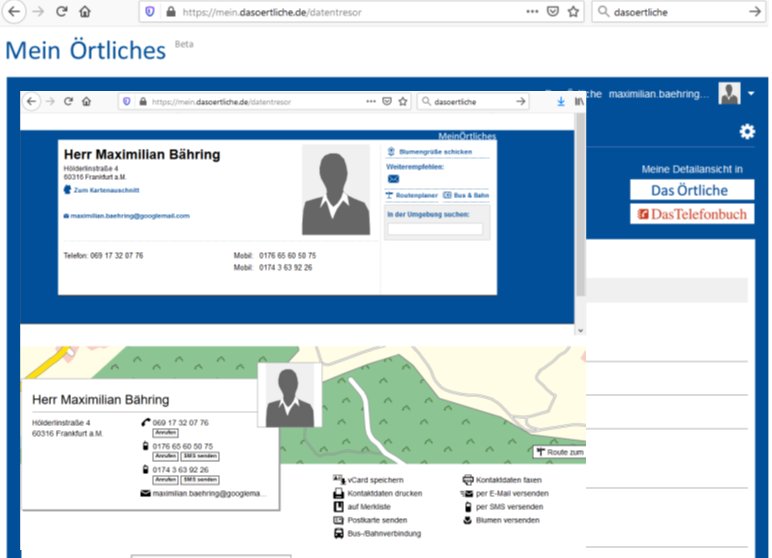The width and height of the screenshot is (772, 558).
Task: Click Postkarte senden option
Action: click(x=371, y=520)
